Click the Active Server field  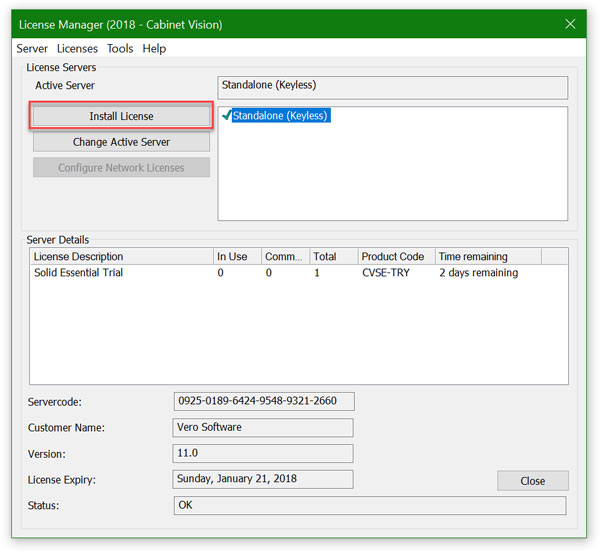[393, 88]
